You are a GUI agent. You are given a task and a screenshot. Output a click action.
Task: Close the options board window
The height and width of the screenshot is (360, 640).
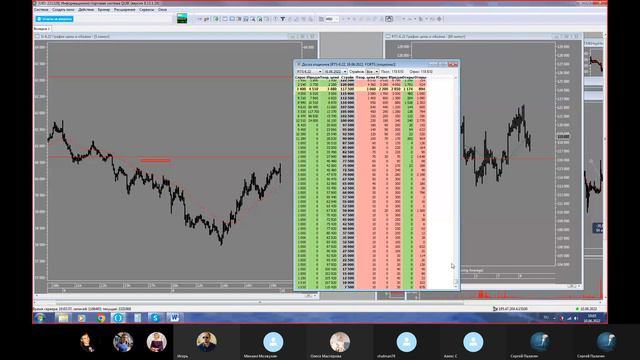[x=453, y=64]
